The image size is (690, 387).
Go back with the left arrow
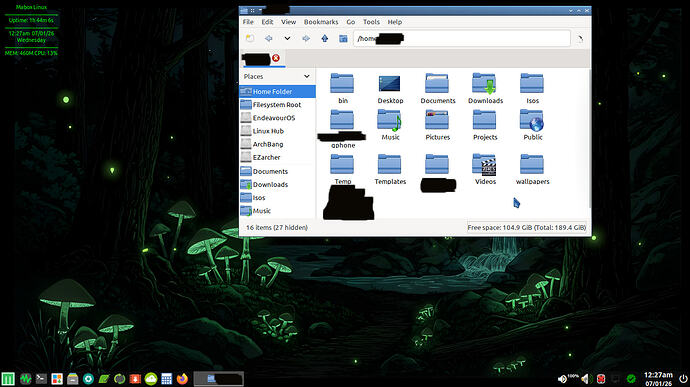(x=268, y=39)
